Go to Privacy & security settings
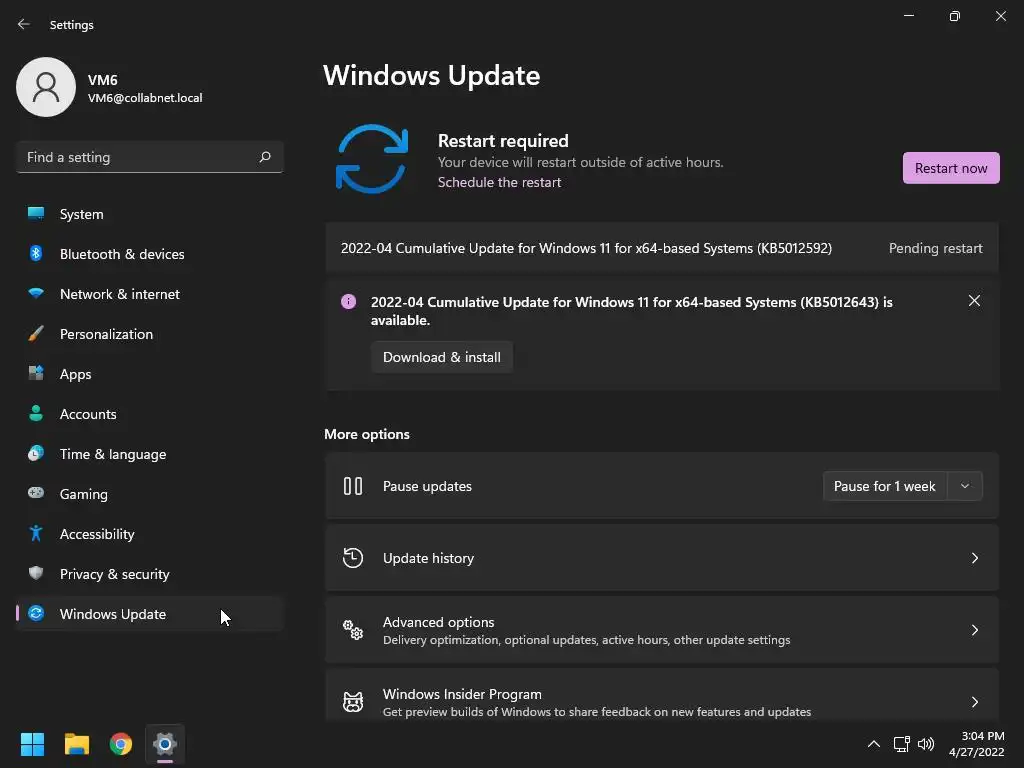Screen dimensions: 1024x768 [x=114, y=574]
